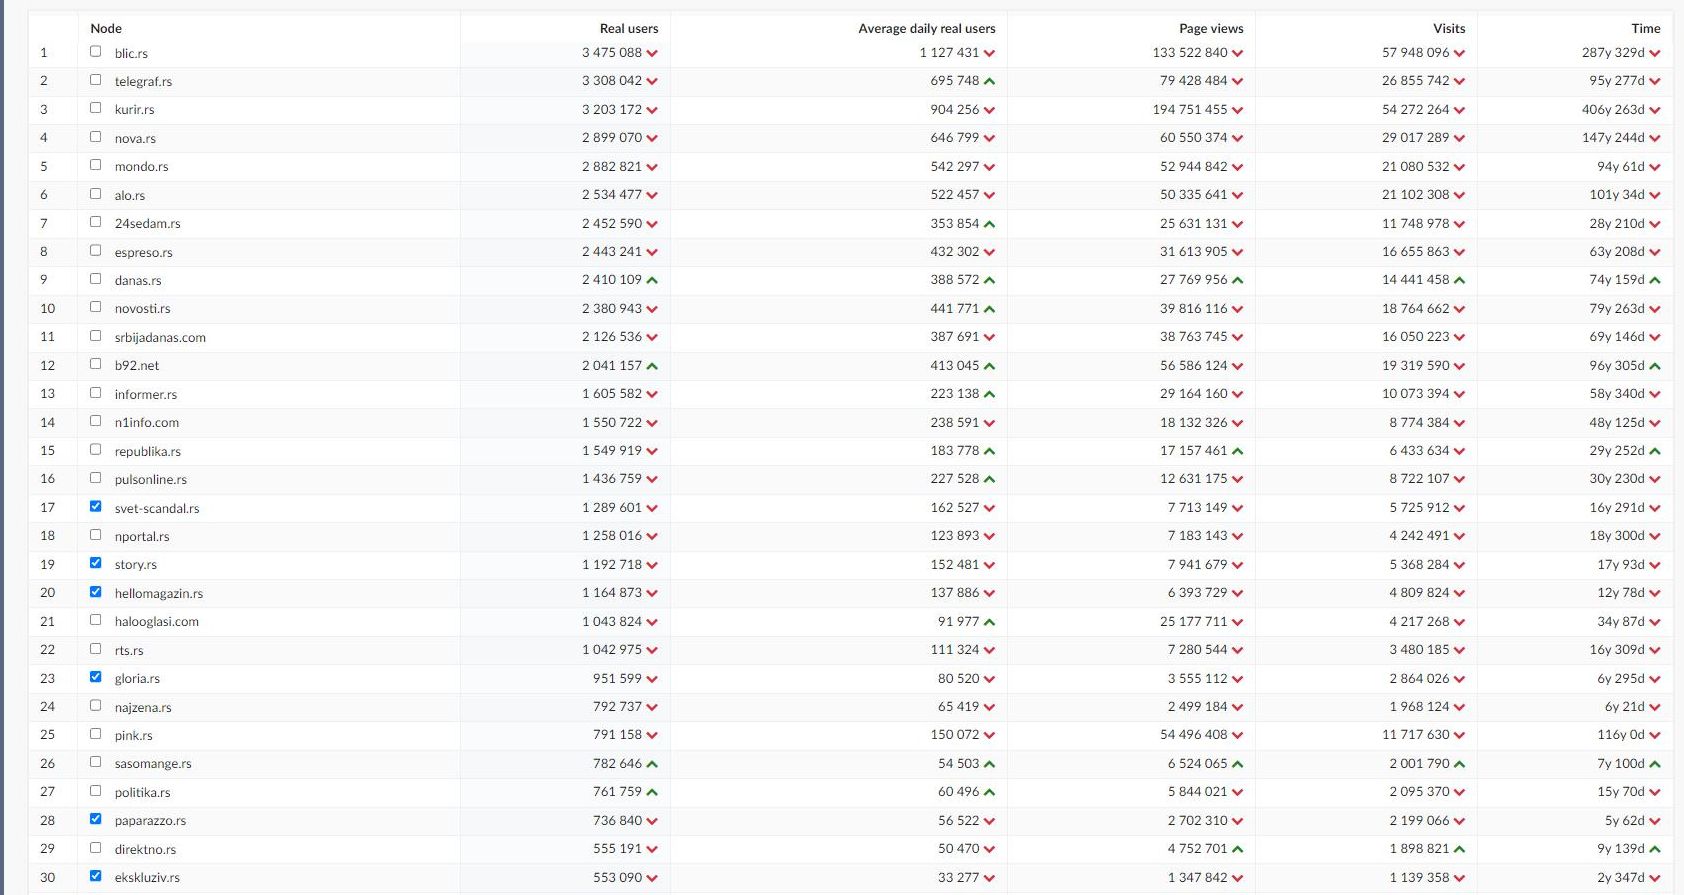Uncheck the svet-scandal.rs checkbox
1684x895 pixels.
96,506
